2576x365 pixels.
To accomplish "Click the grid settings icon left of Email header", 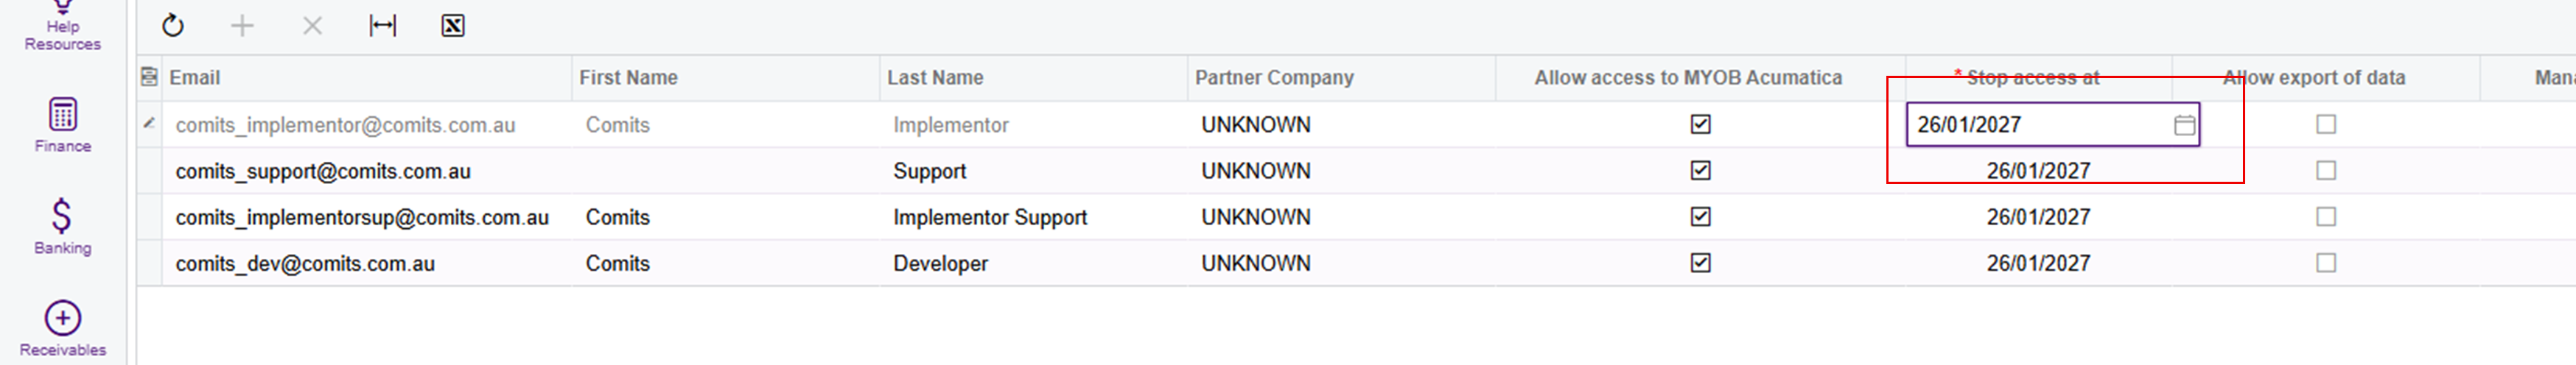I will click(149, 77).
